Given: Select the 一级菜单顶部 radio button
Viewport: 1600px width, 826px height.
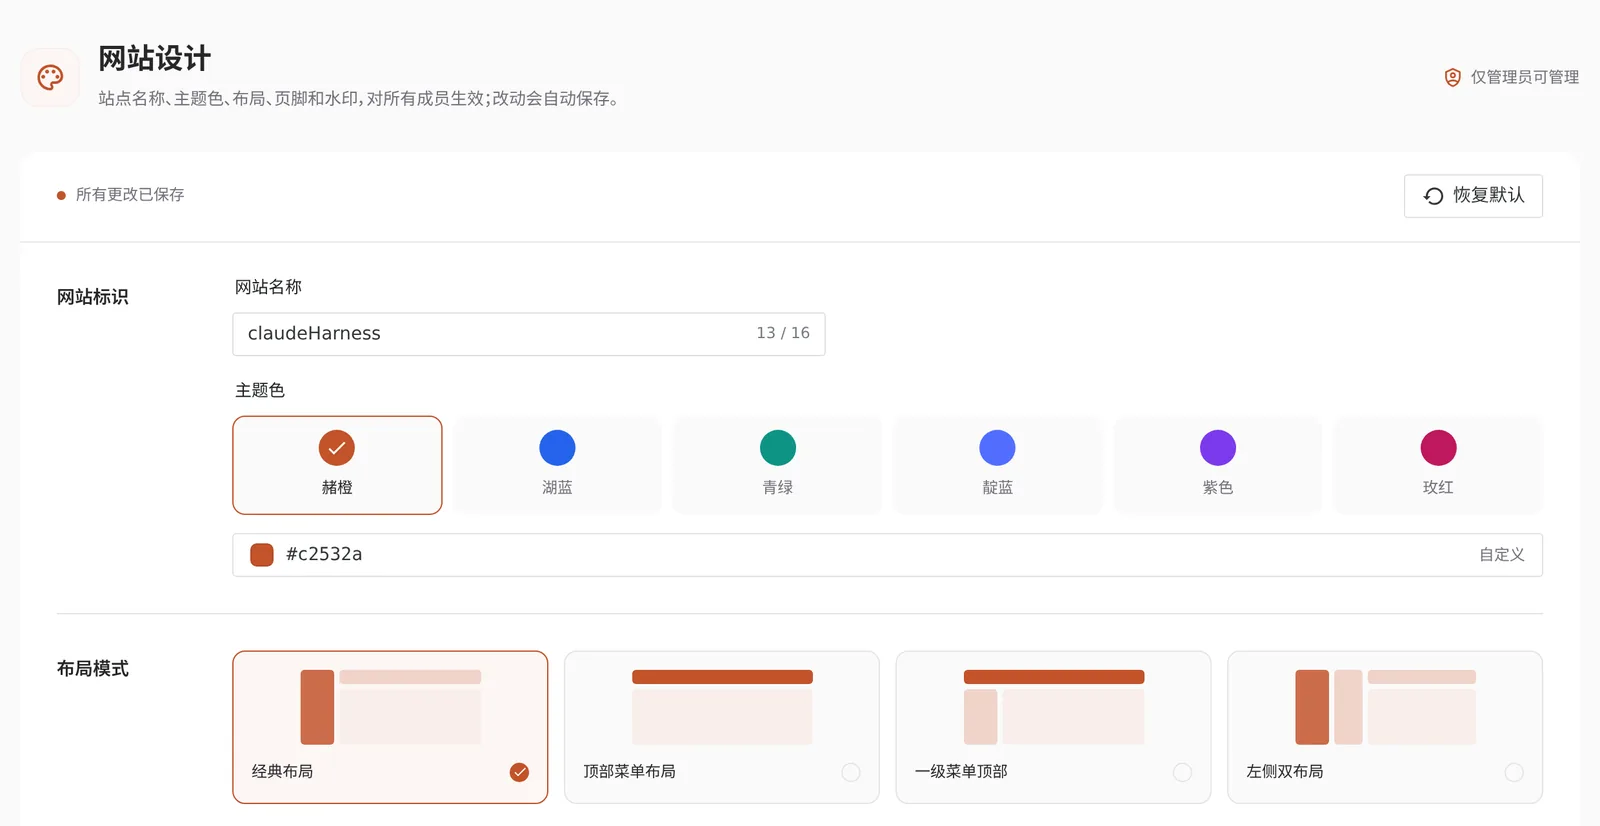Looking at the screenshot, I should coord(1182,772).
